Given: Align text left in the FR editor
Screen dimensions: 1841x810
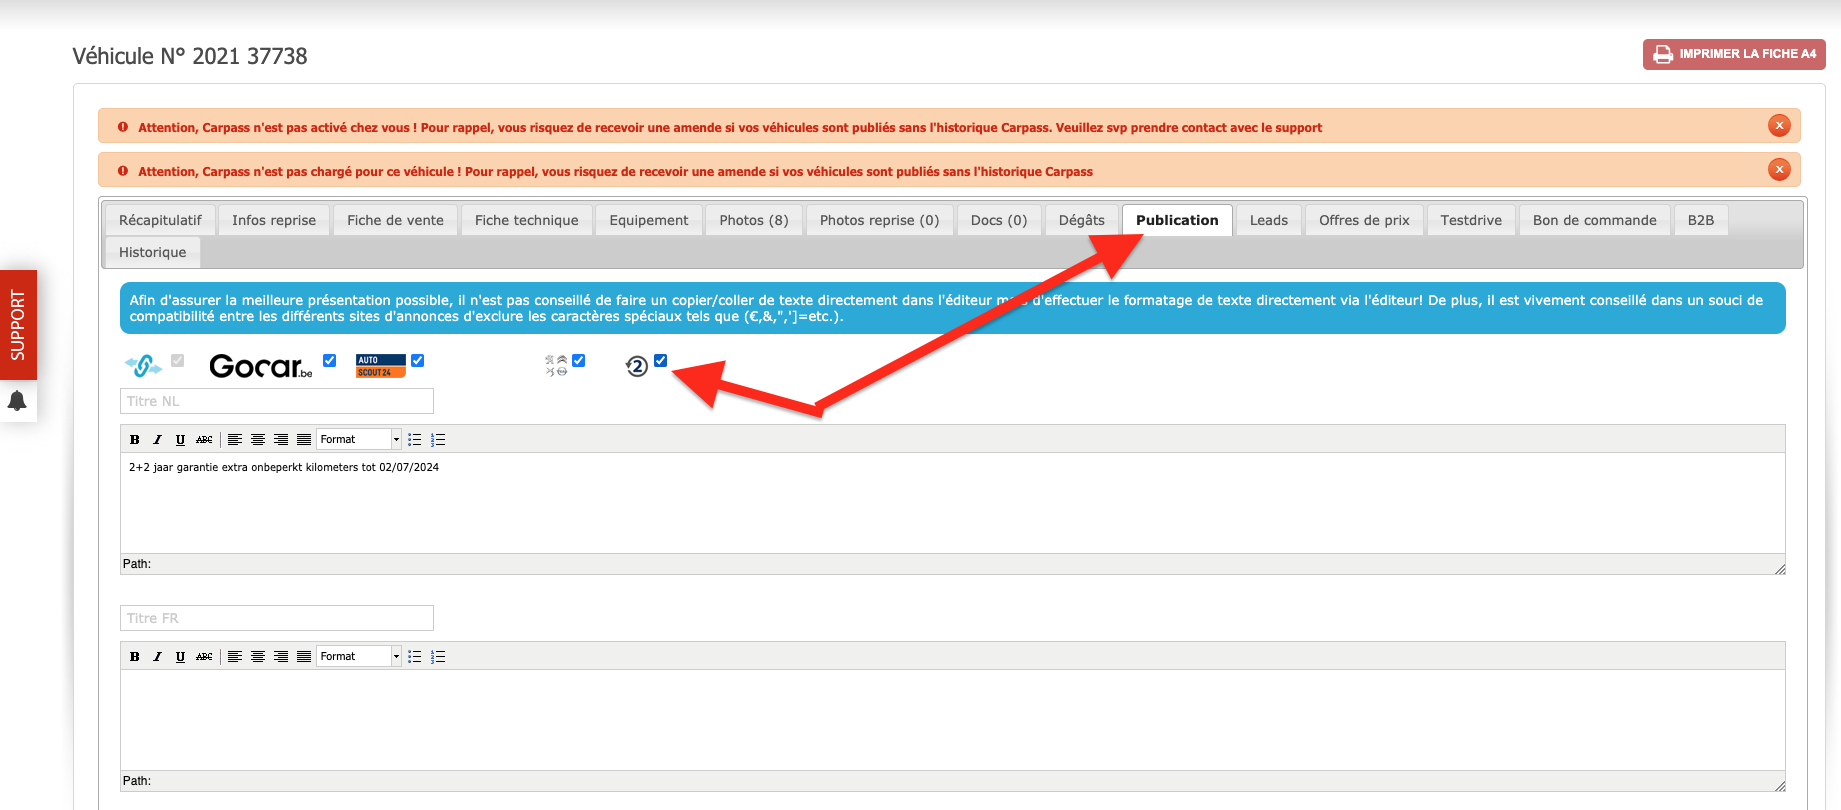Looking at the screenshot, I should point(235,656).
